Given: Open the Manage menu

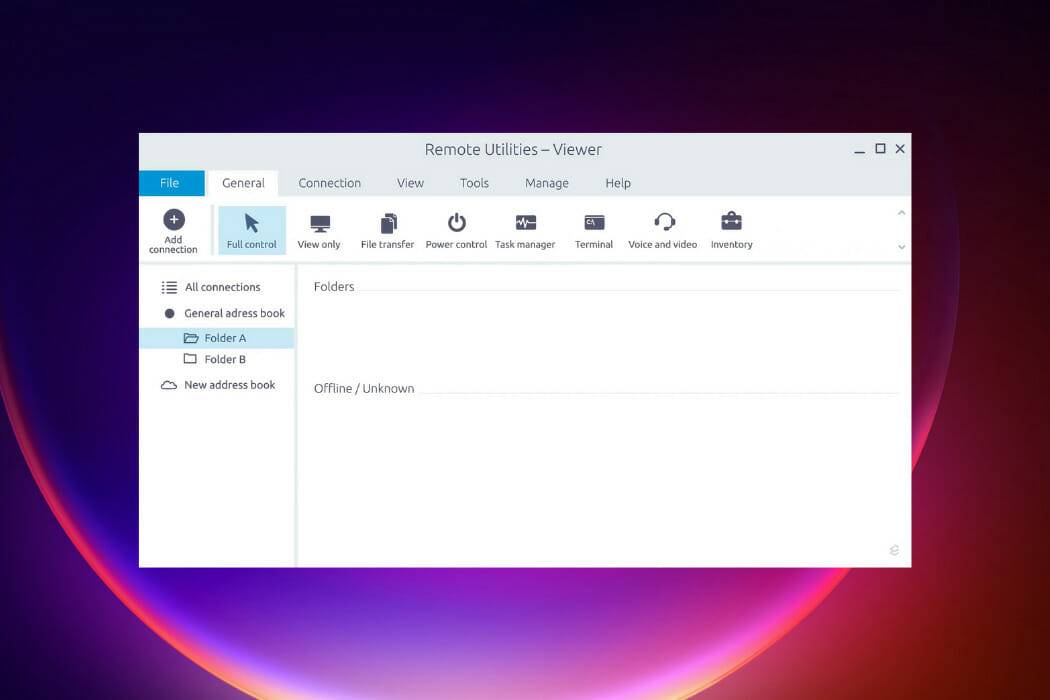Looking at the screenshot, I should (x=547, y=183).
